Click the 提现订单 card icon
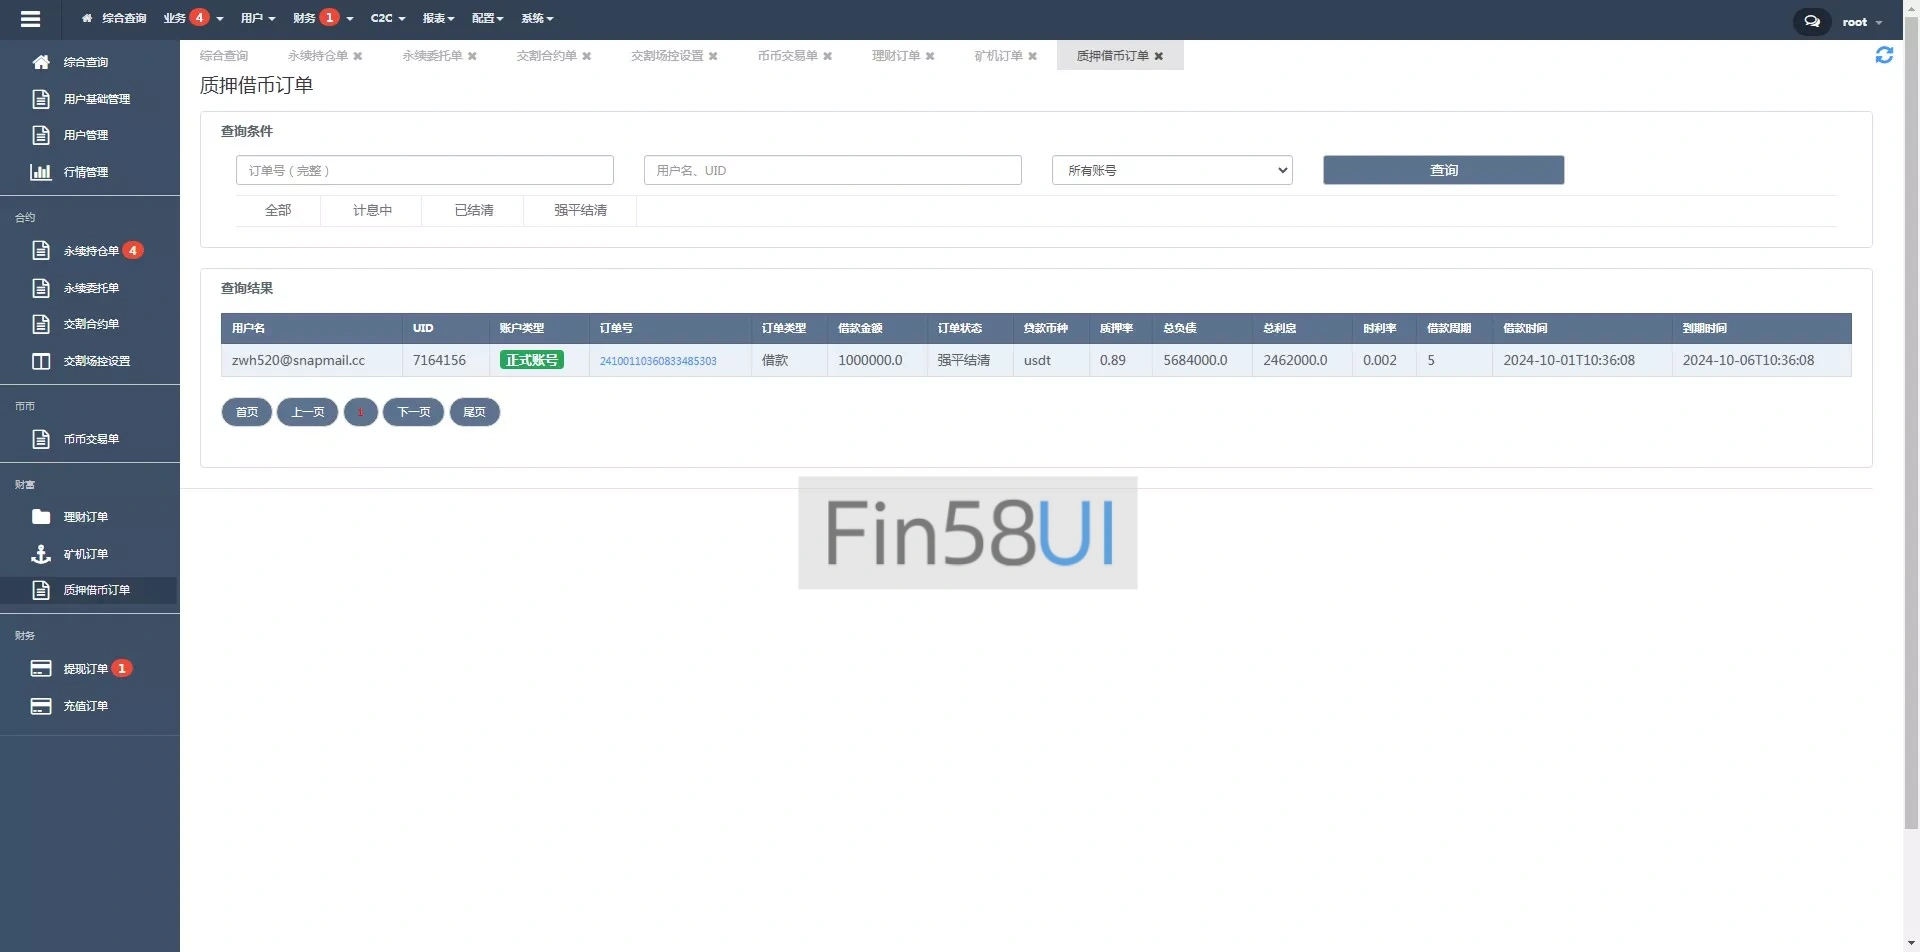Screen dimensions: 1920x952 coord(41,669)
